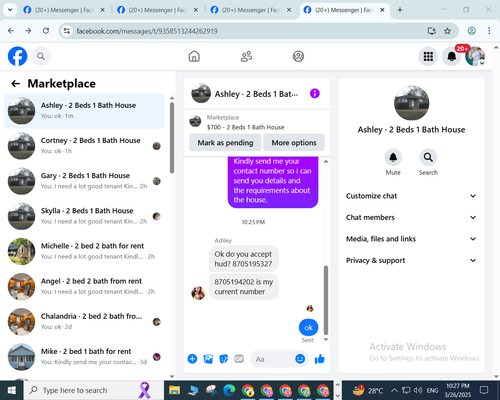Expand Customize chat section
Screen dimensions: 500x400
pyautogui.click(x=411, y=196)
